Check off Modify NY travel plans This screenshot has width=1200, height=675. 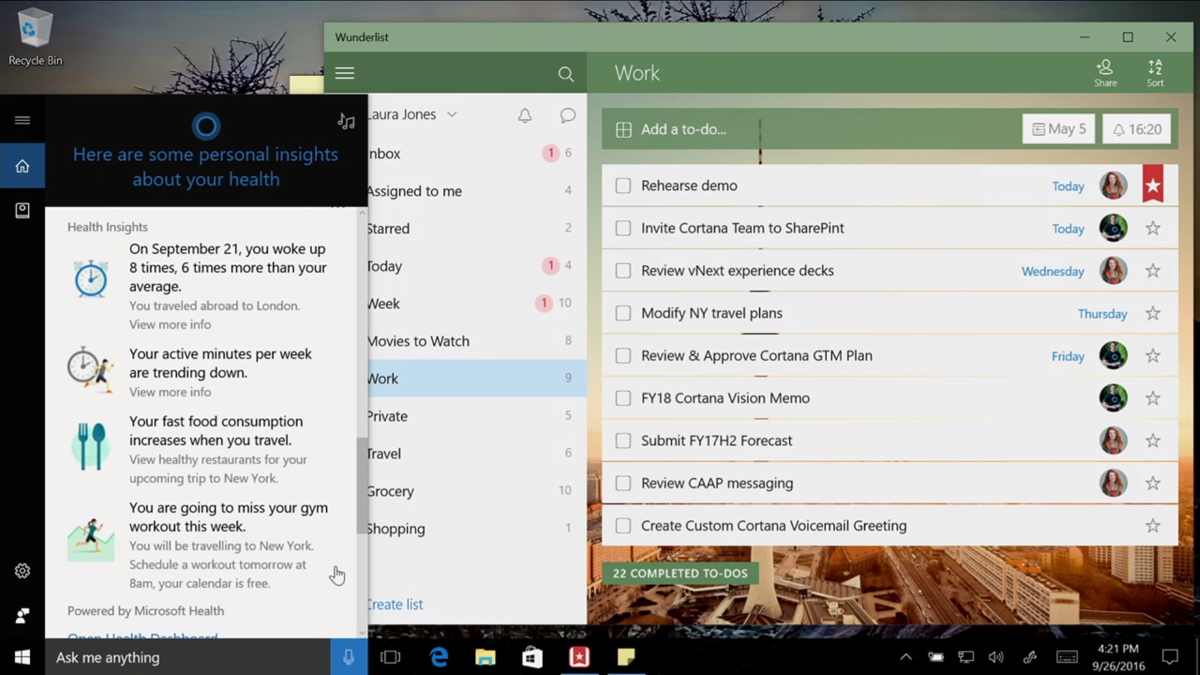tap(623, 313)
